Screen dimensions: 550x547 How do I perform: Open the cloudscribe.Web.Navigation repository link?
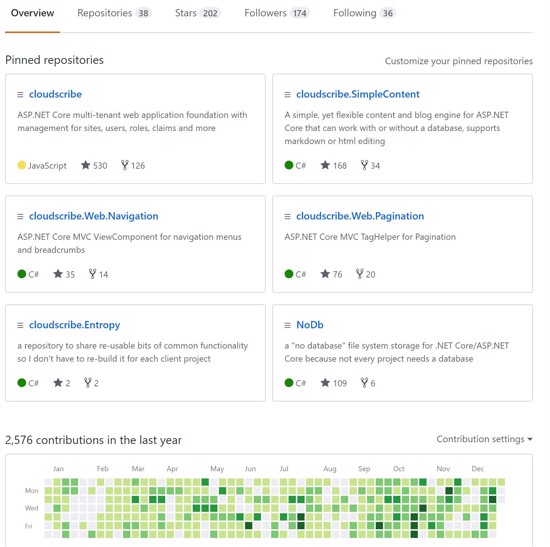point(94,216)
